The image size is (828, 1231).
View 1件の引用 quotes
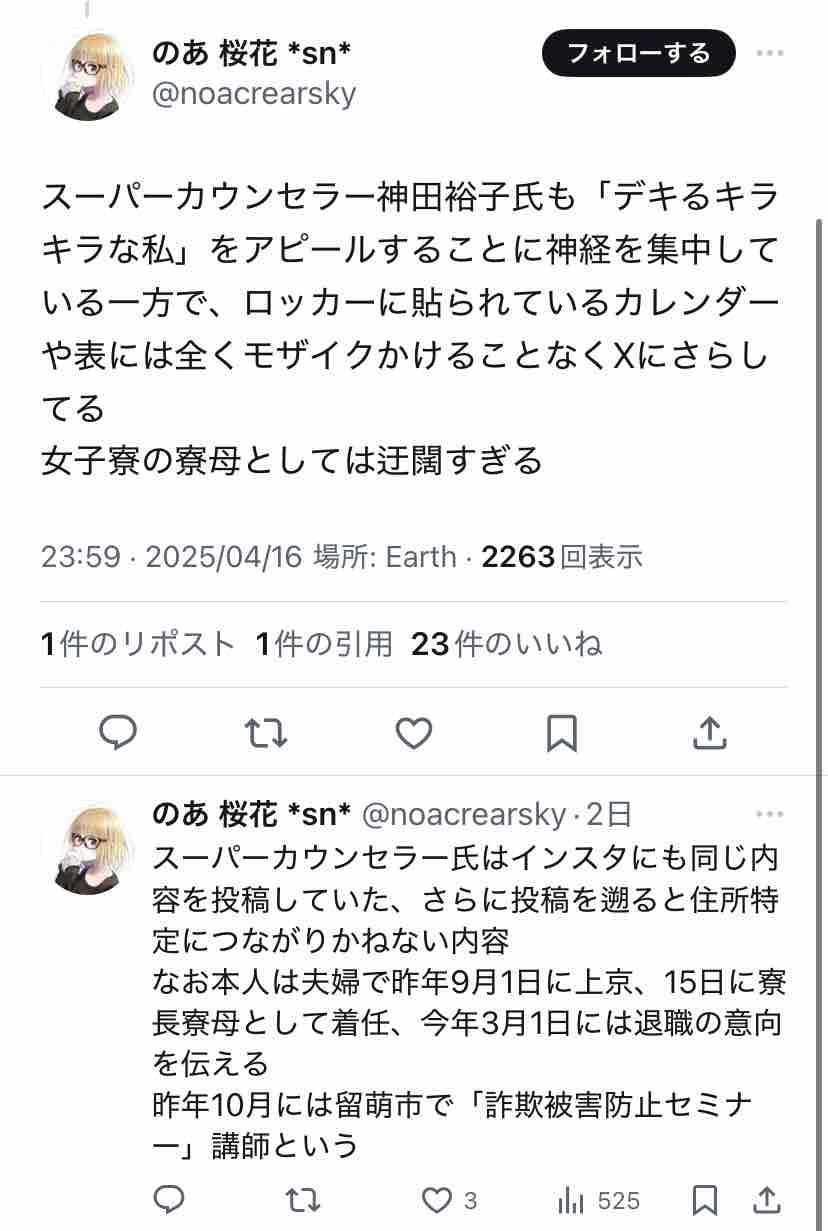click(x=324, y=644)
